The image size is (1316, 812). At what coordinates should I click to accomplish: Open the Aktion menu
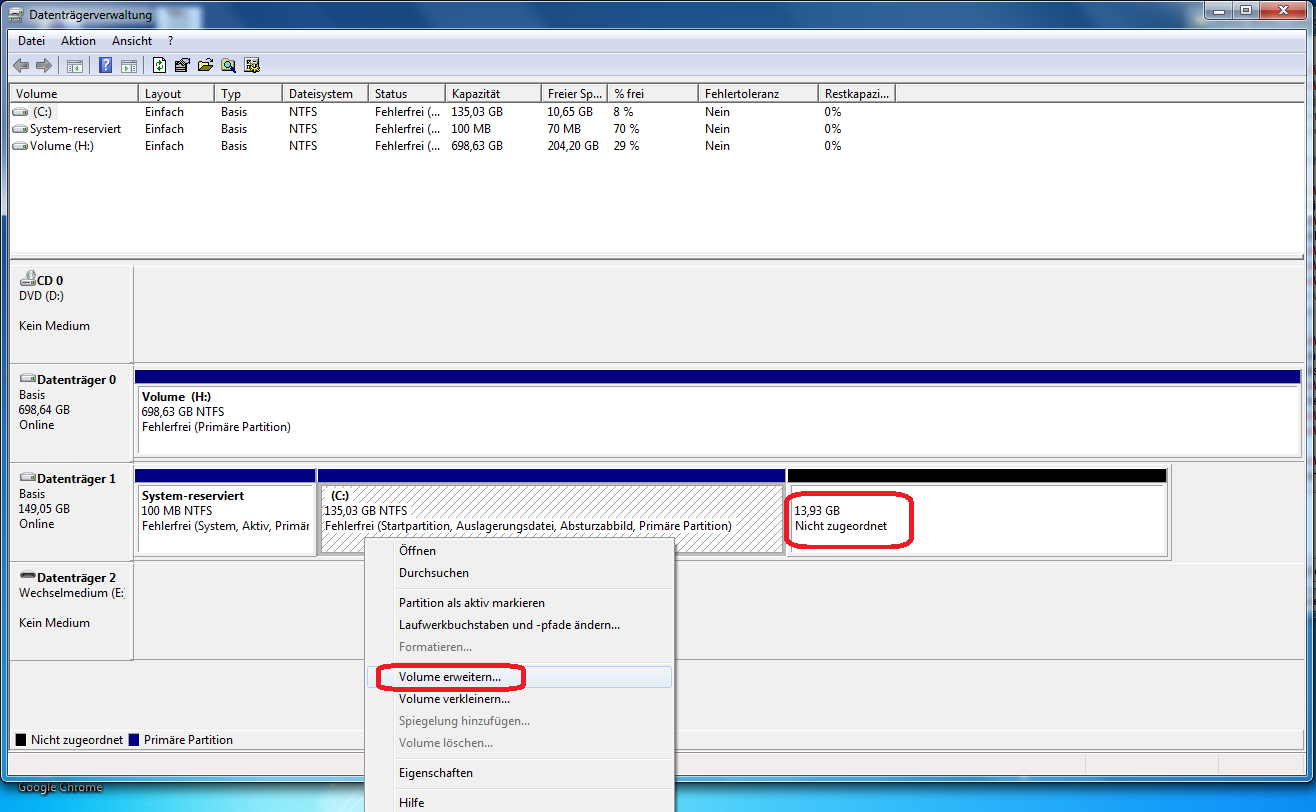click(78, 41)
